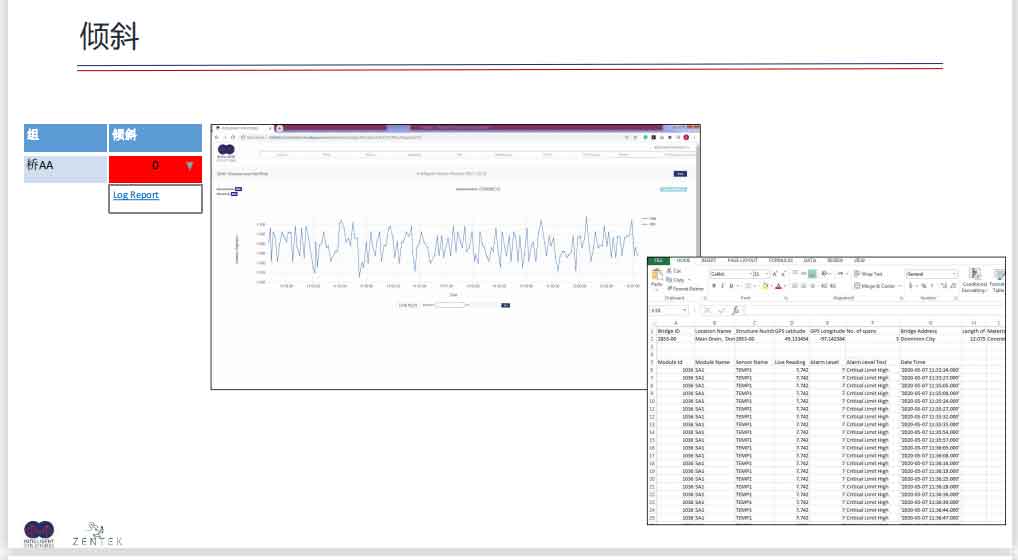Click the cyan button above the chart
Image resolution: width=1018 pixels, height=560 pixels.
pyautogui.click(x=673, y=189)
